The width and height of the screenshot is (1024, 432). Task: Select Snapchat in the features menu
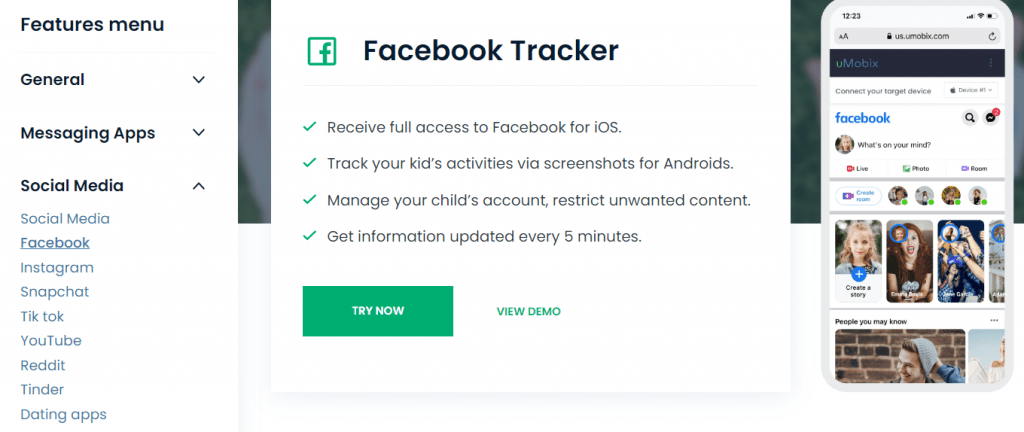point(55,292)
